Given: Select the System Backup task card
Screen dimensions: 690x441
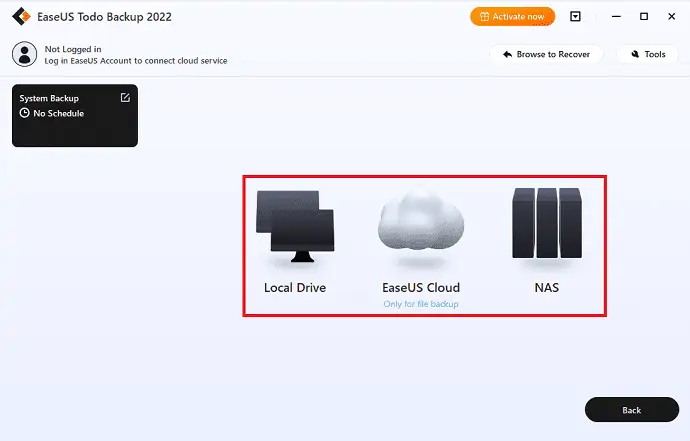Looking at the screenshot, I should 75,116.
